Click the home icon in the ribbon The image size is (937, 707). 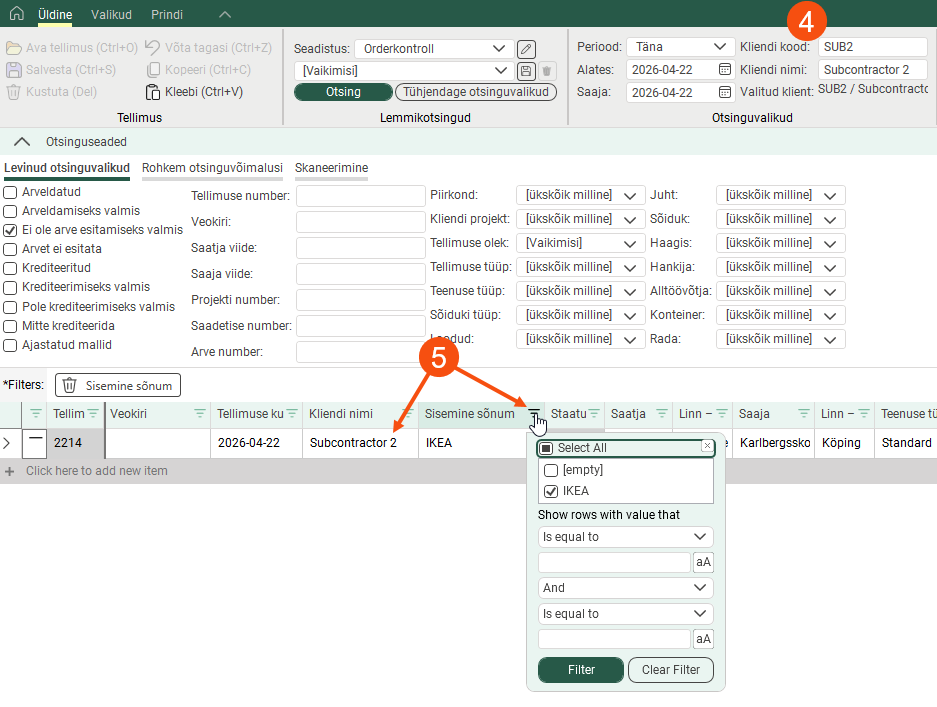click(x=16, y=14)
